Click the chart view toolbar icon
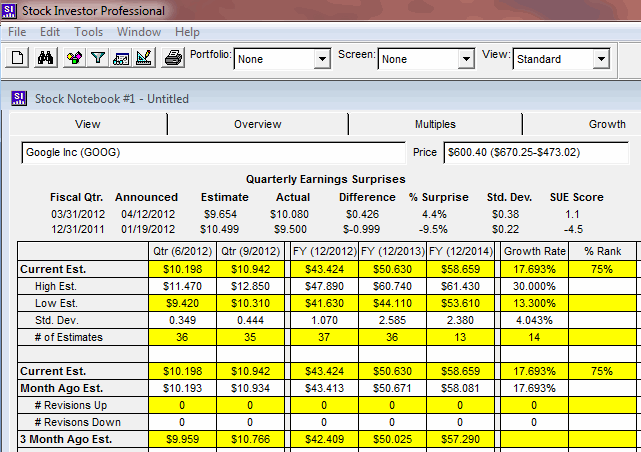 pyautogui.click(x=121, y=59)
